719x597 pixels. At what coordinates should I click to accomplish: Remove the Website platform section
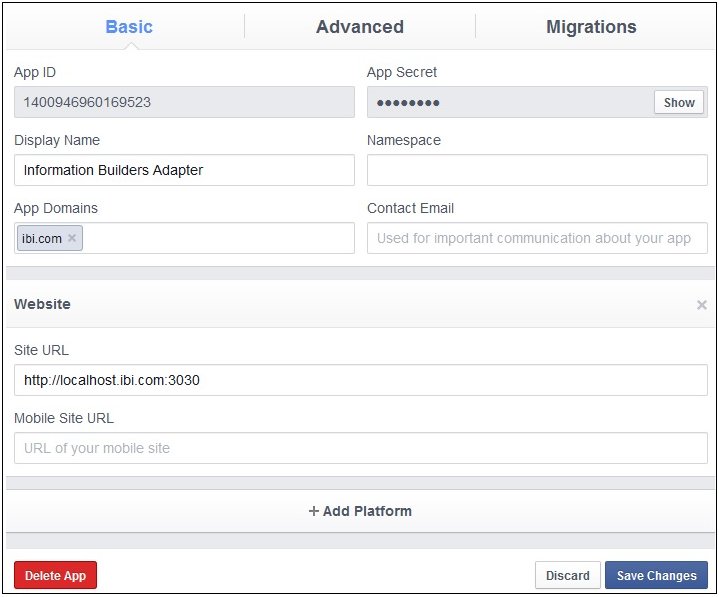701,305
